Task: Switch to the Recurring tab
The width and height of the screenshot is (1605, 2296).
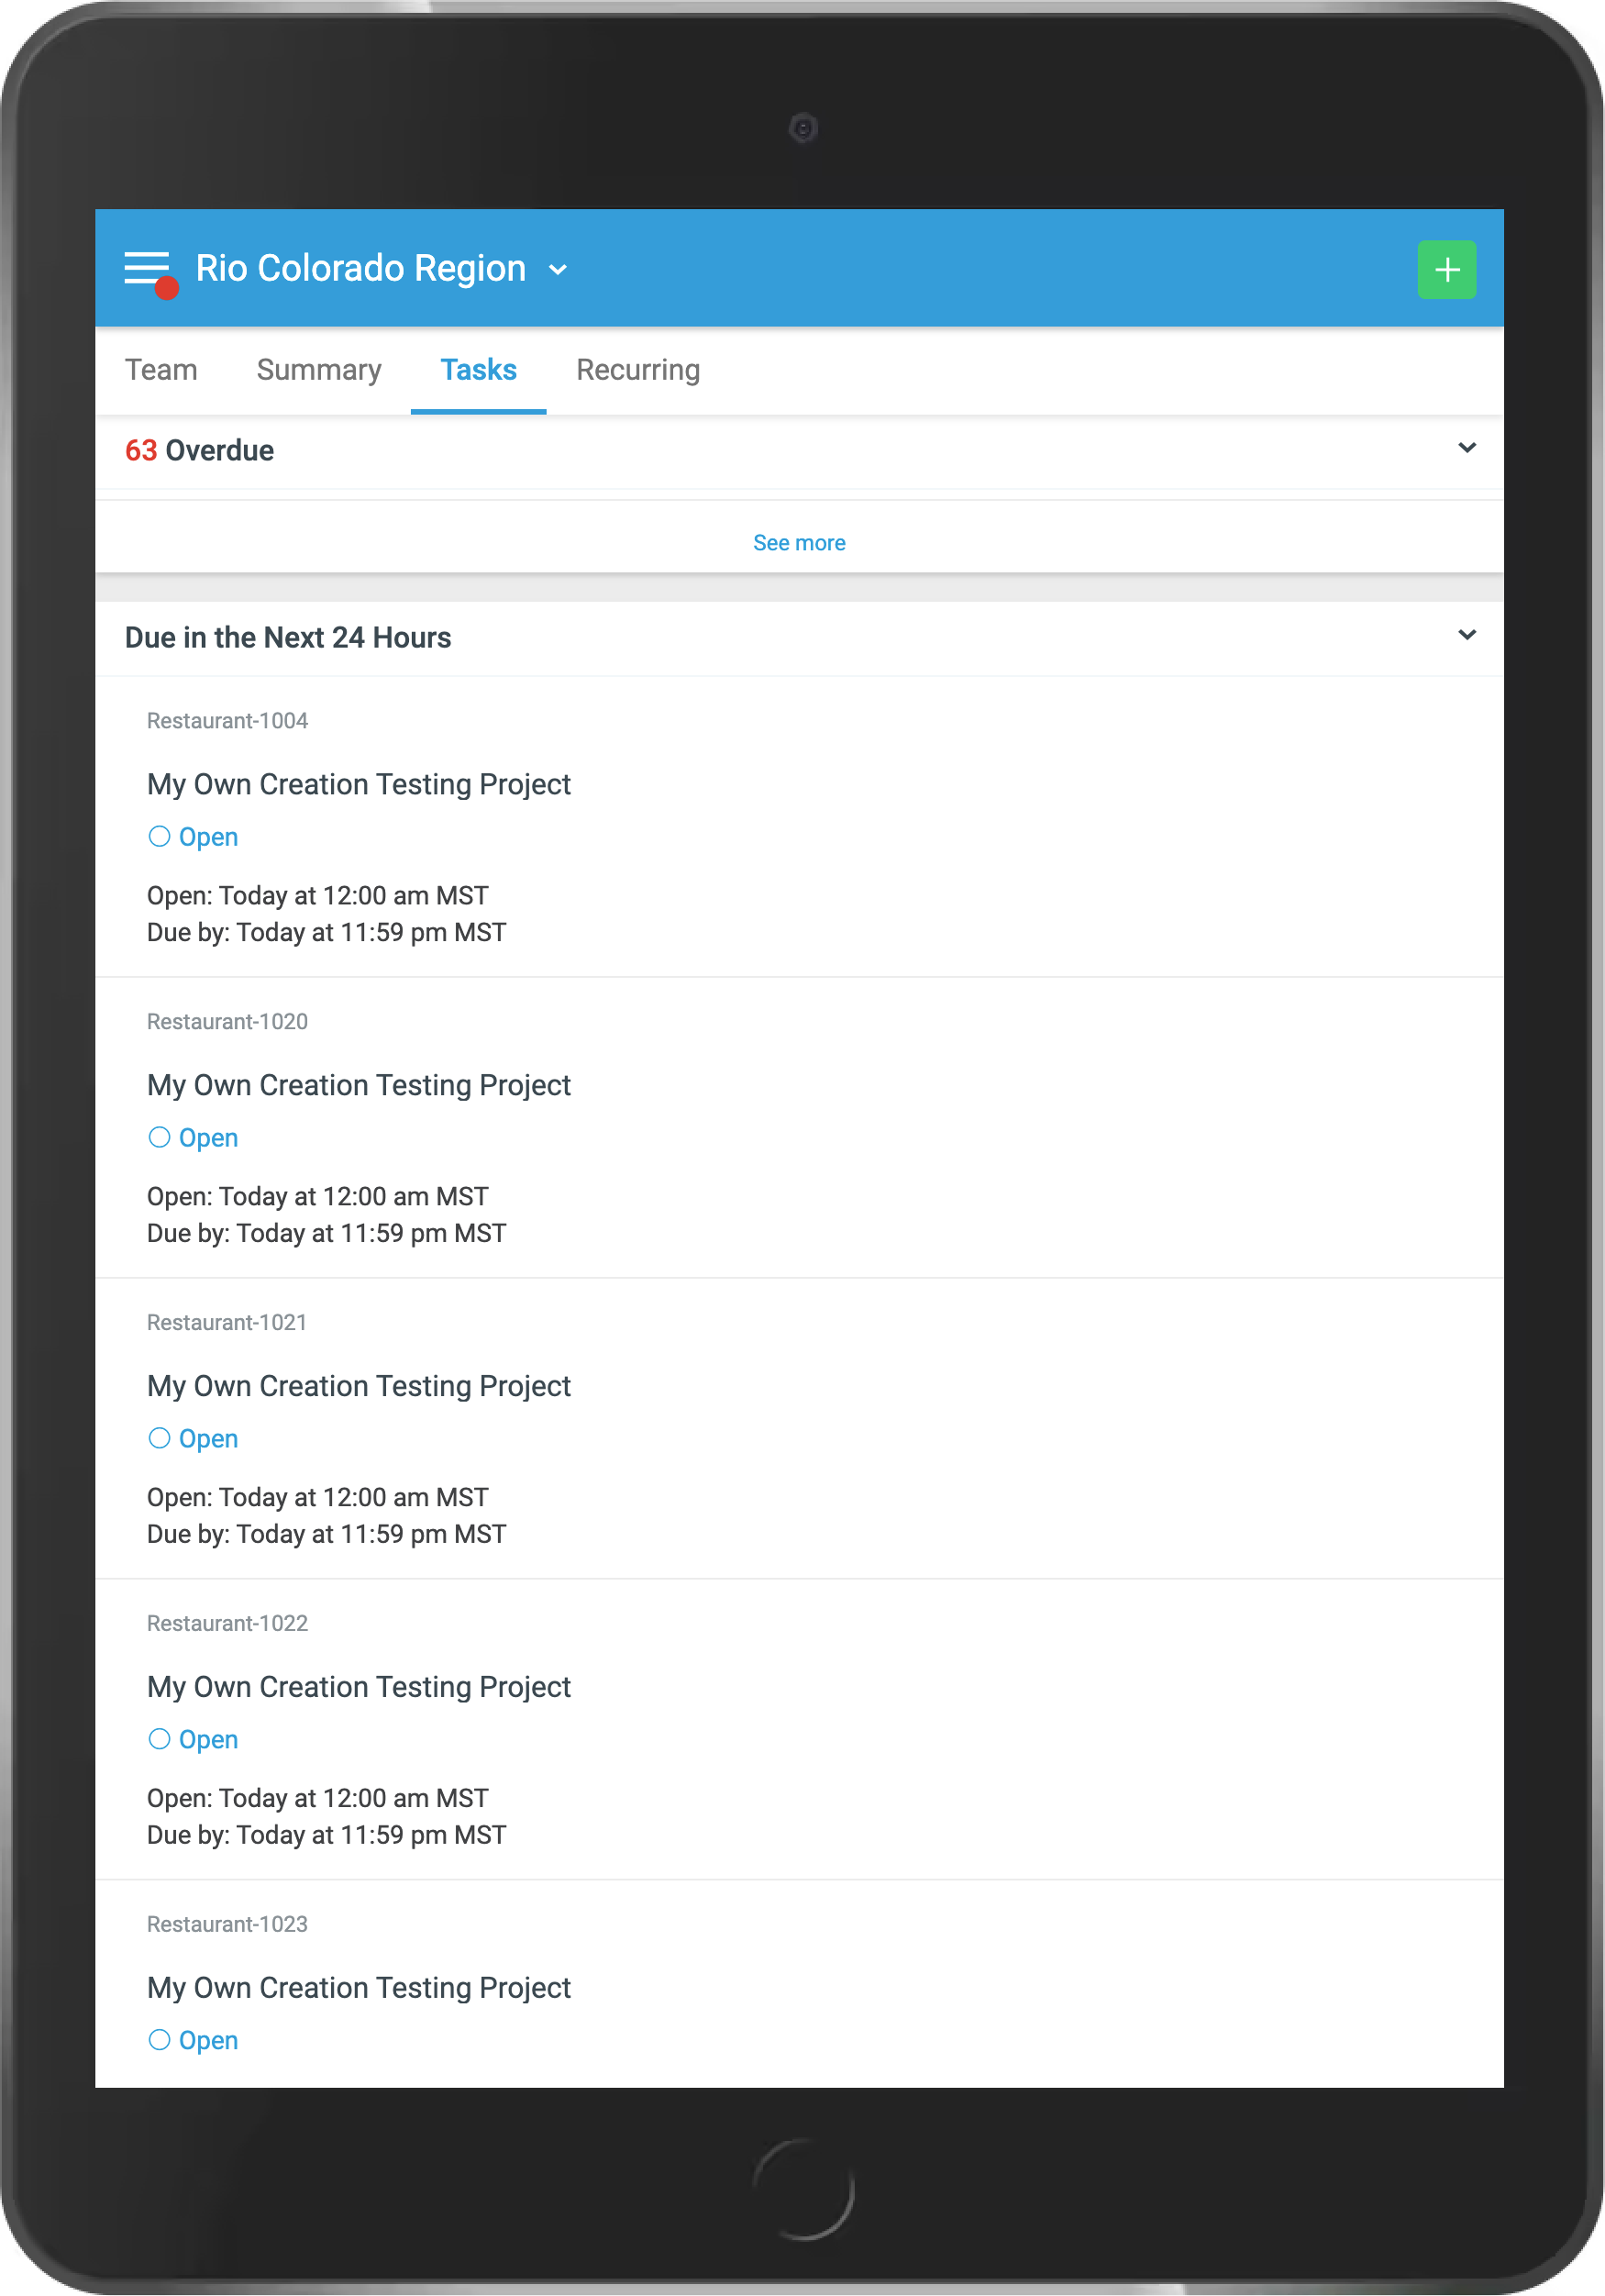Action: click(x=638, y=370)
